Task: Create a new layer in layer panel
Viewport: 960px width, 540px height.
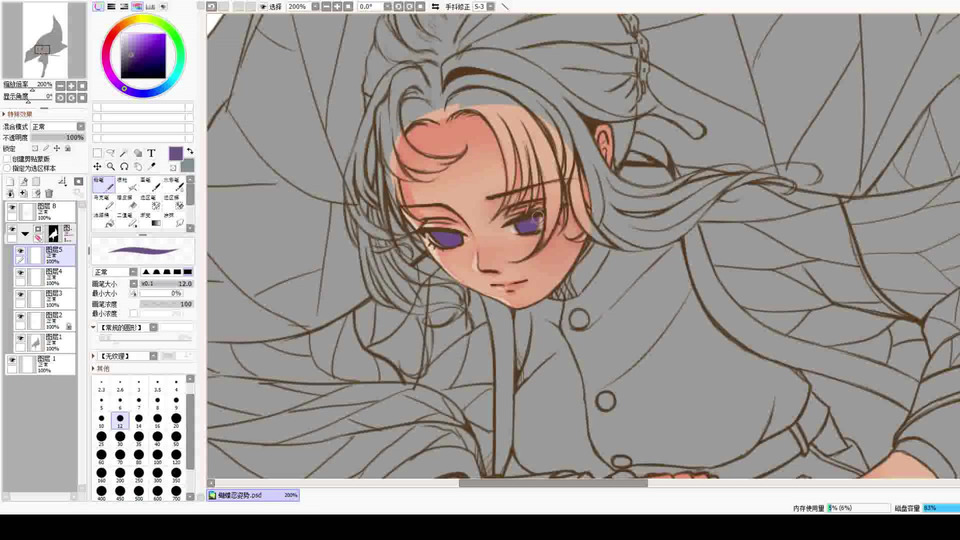Action: (10, 182)
